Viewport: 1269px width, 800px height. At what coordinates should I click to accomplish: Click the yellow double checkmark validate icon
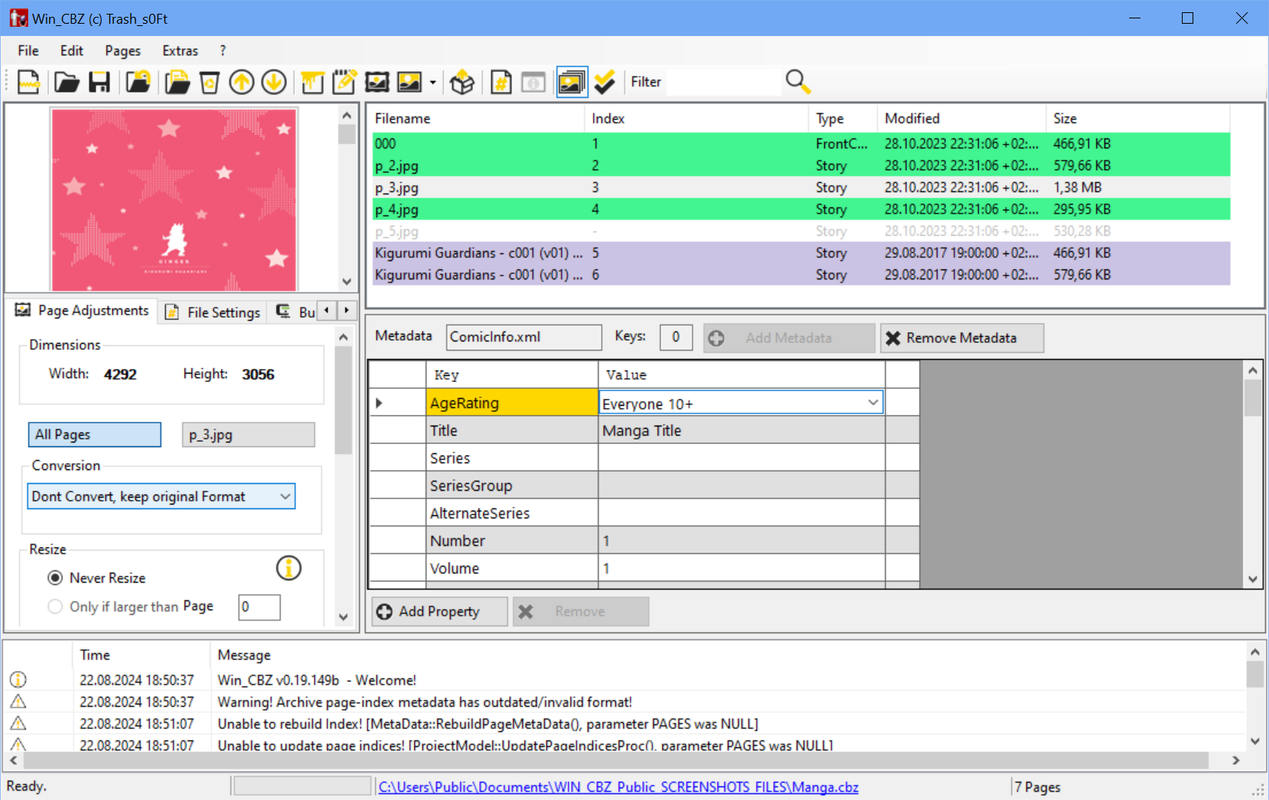pyautogui.click(x=604, y=82)
